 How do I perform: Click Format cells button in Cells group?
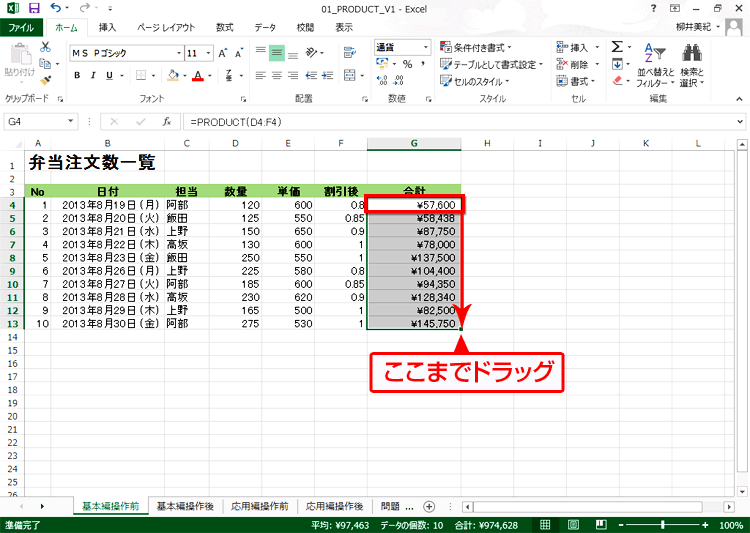coord(575,81)
